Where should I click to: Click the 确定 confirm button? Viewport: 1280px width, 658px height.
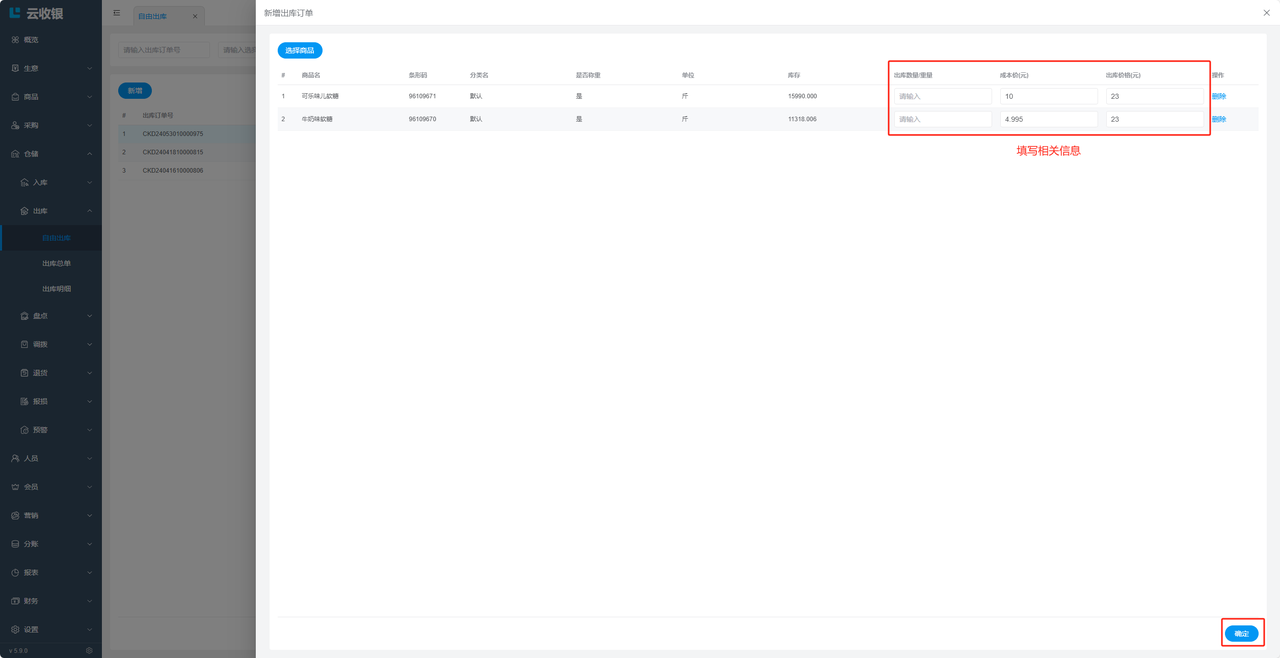coord(1241,634)
